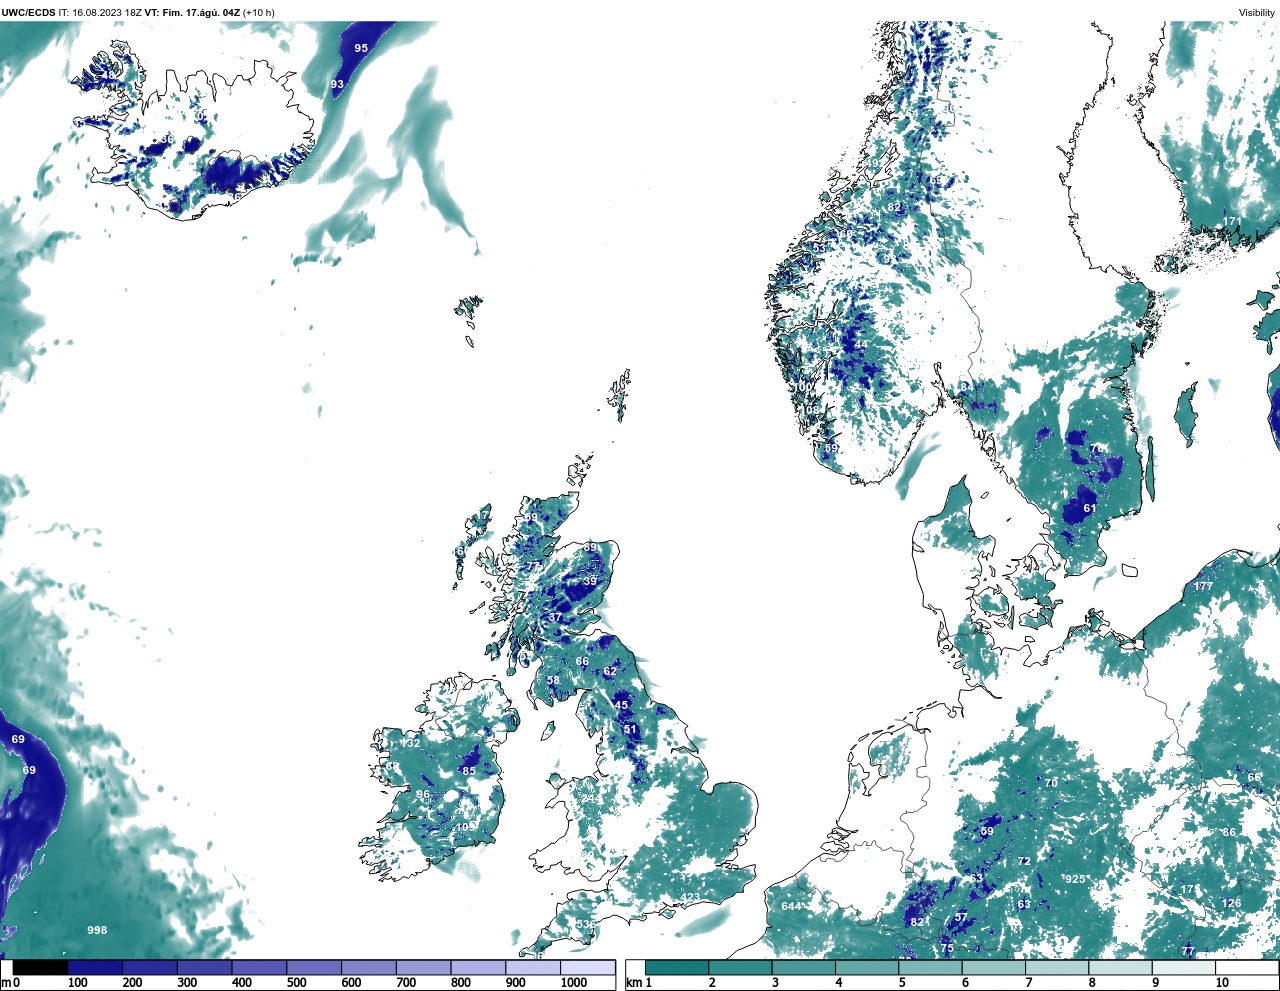The image size is (1280, 991).
Task: Click the 5–6 km legend swatch
Action: point(930,967)
